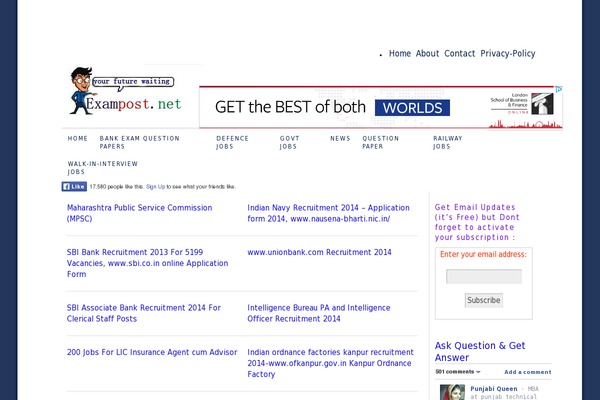Image resolution: width=600 pixels, height=400 pixels.
Task: Open the Railway Jobs menu item
Action: 447,142
